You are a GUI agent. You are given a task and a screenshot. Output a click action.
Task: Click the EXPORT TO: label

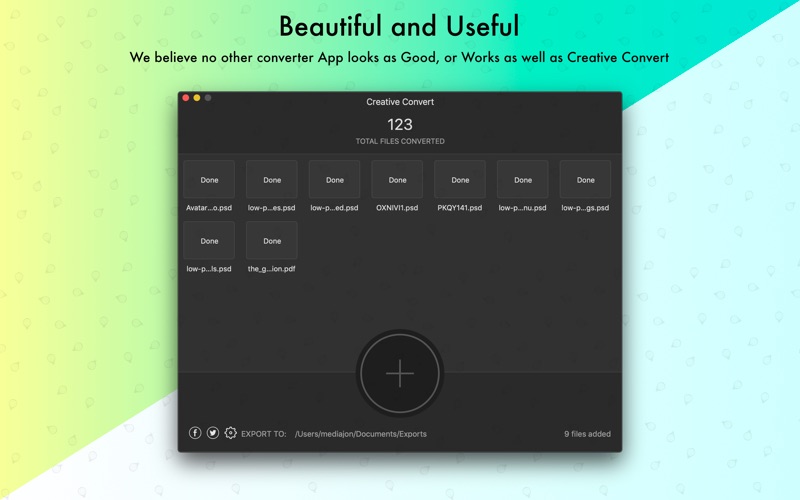click(264, 434)
